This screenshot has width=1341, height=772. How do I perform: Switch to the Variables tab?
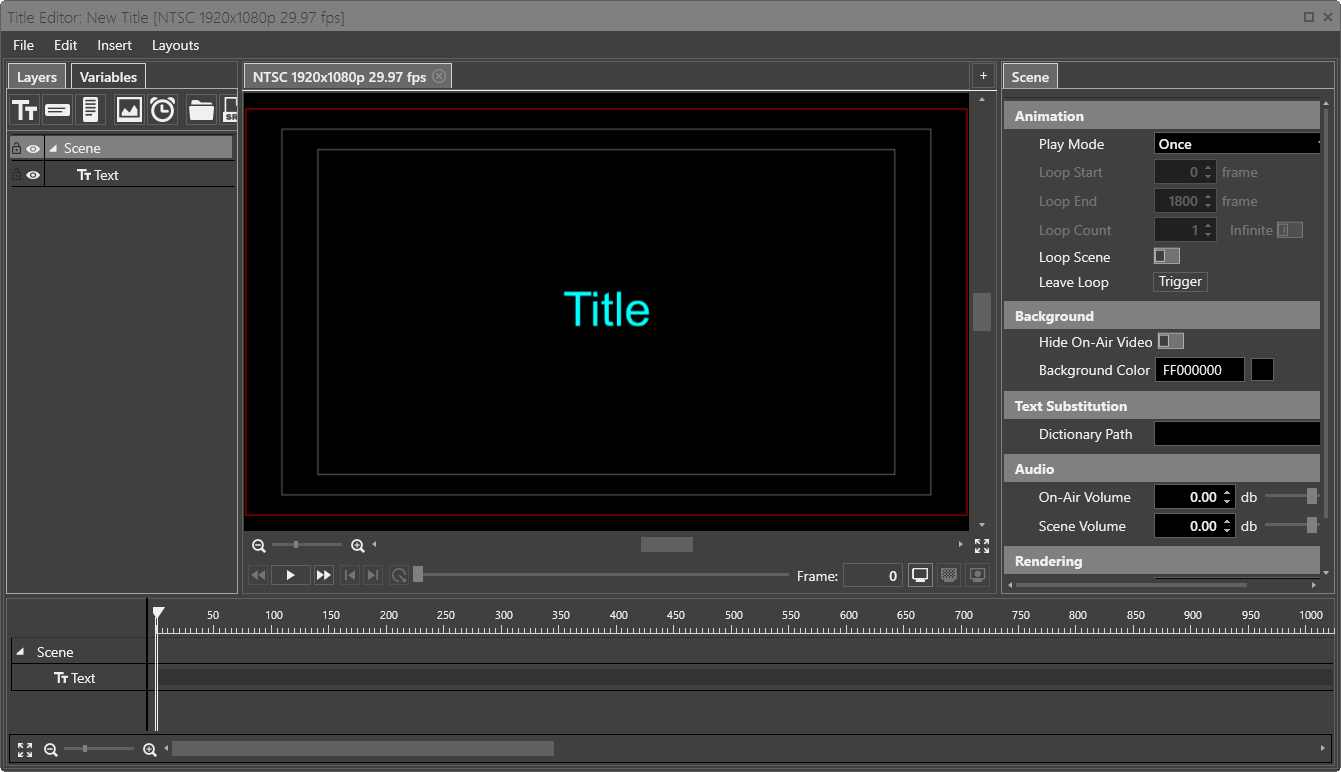[x=108, y=77]
